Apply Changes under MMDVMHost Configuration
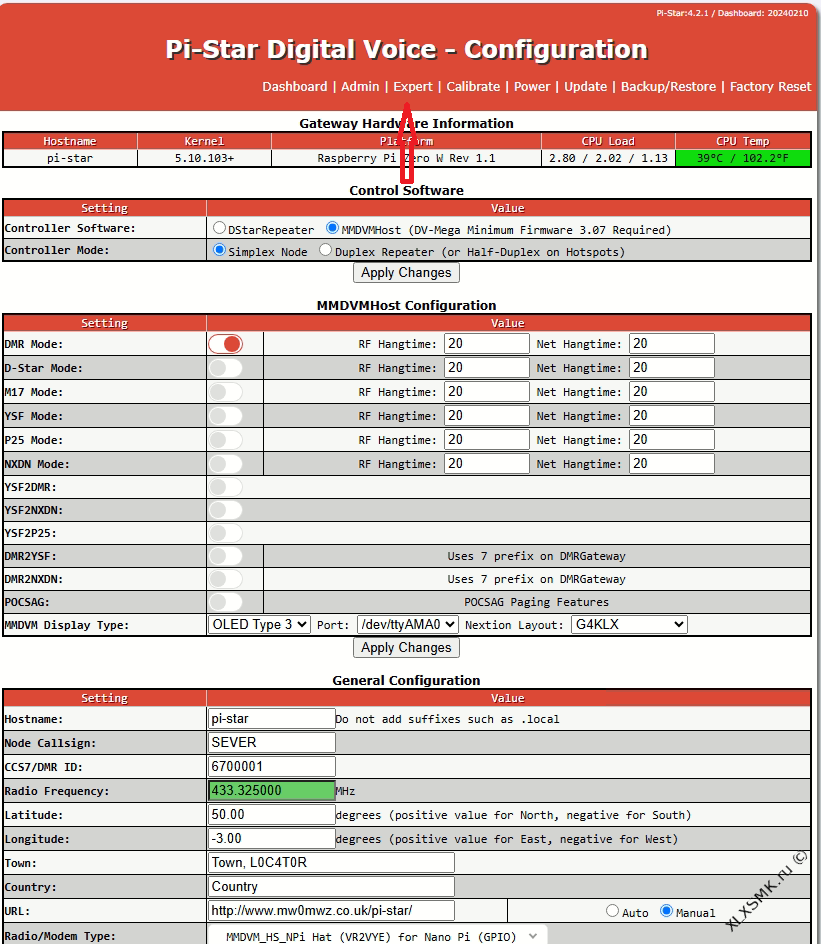 (406, 648)
